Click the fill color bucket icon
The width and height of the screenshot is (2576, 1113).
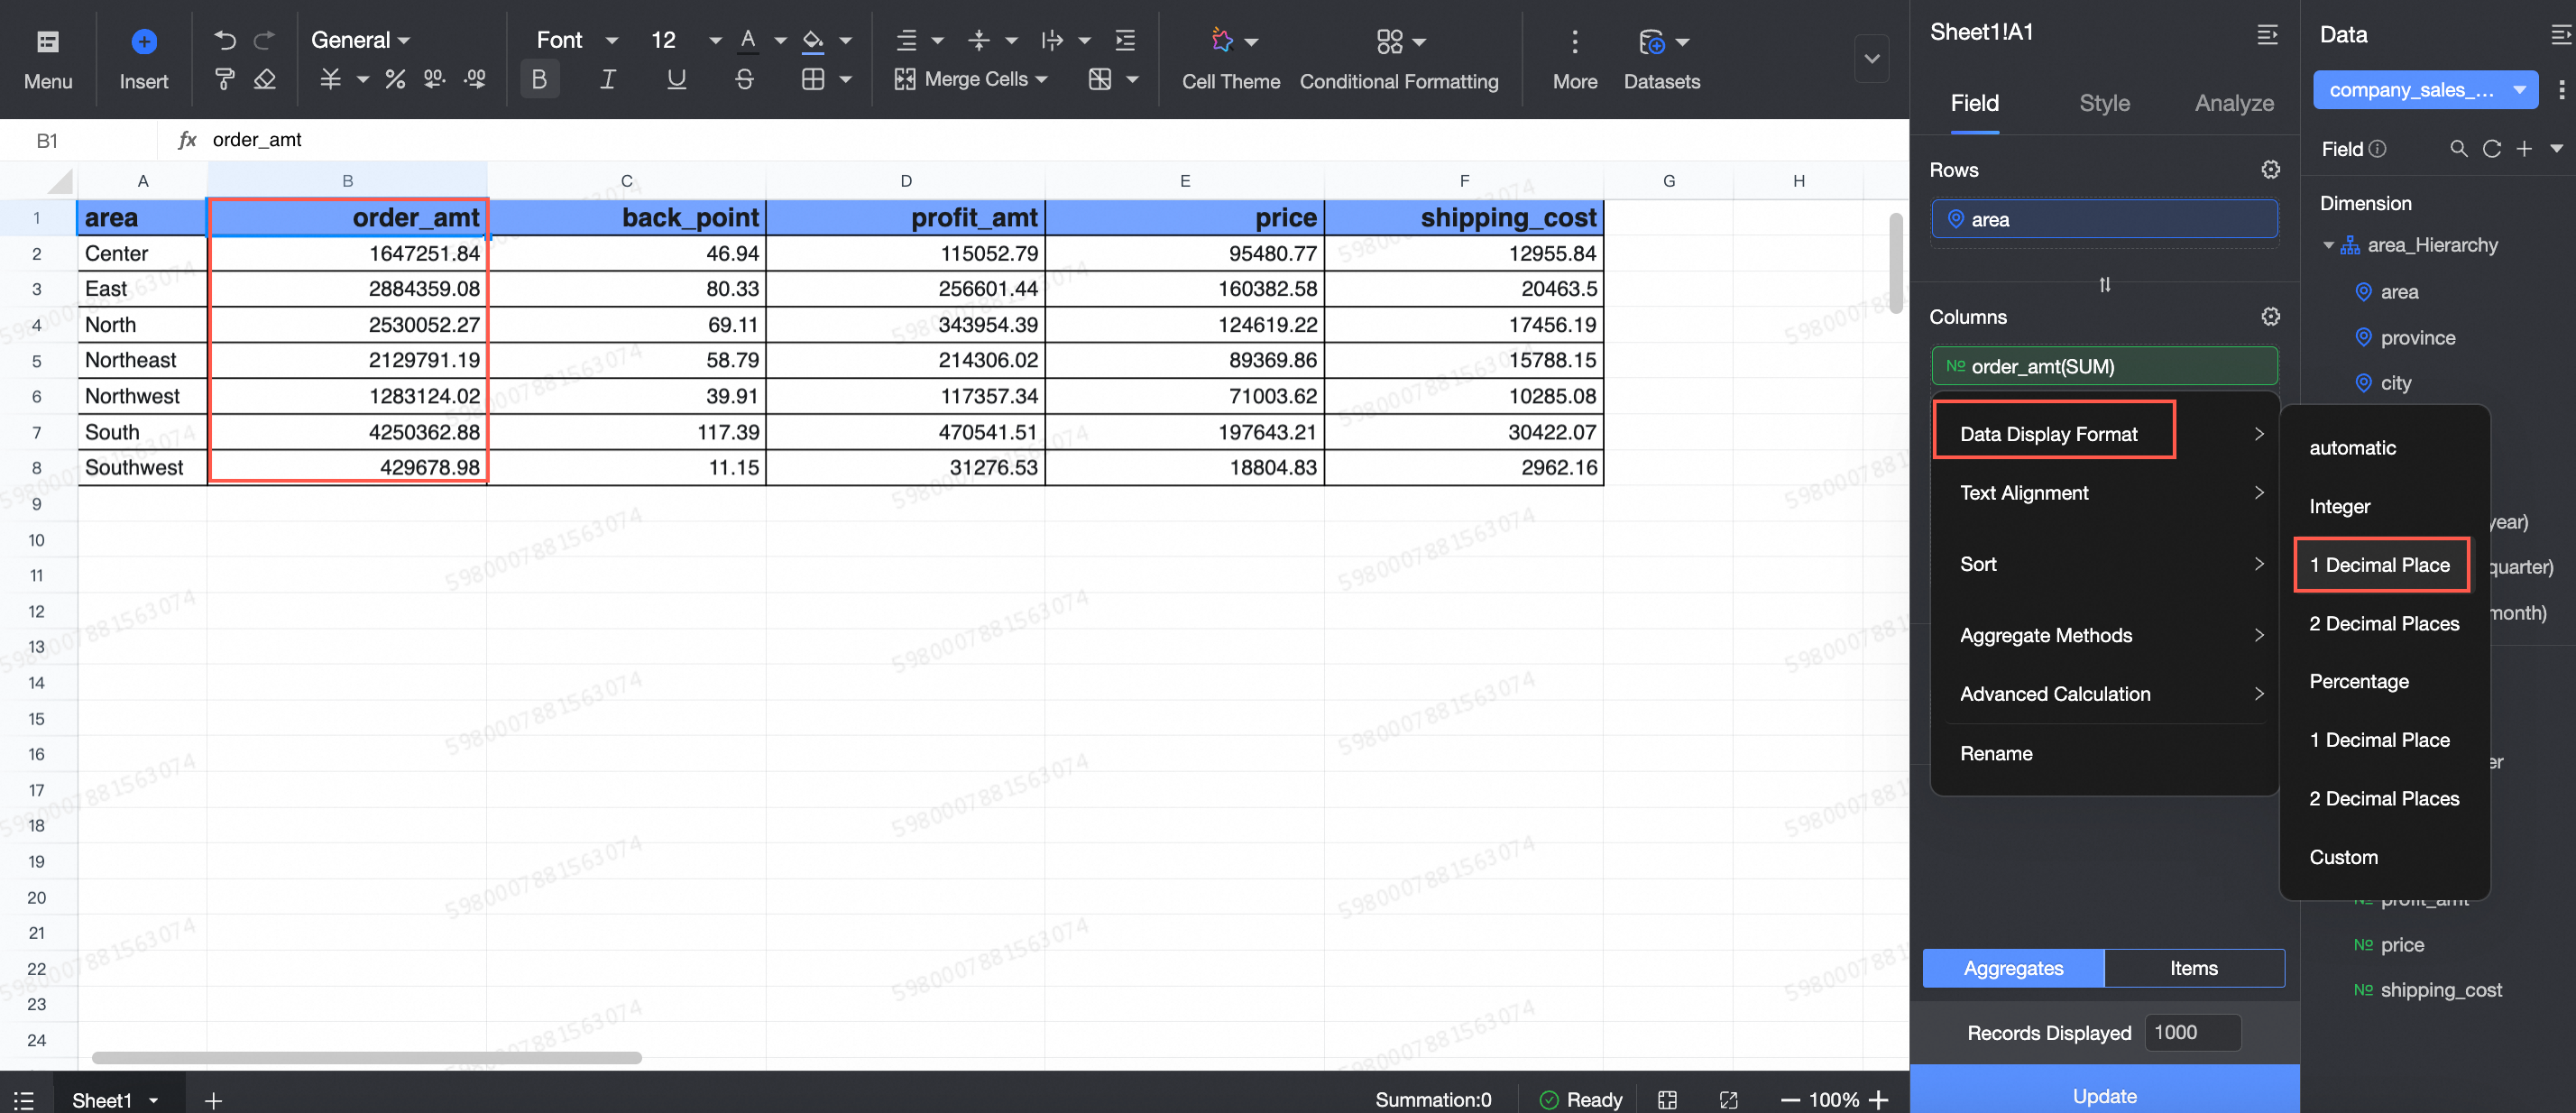[813, 40]
